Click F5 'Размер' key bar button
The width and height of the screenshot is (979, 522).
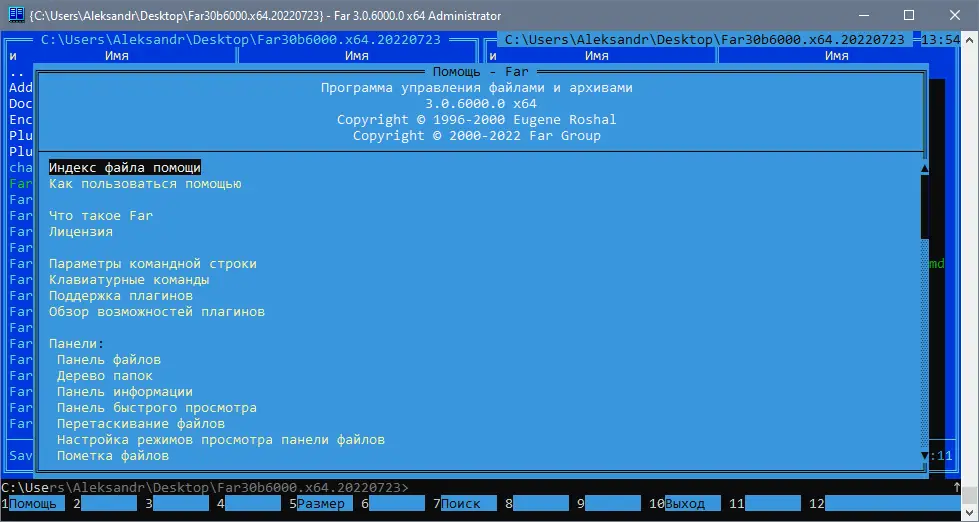click(x=325, y=504)
